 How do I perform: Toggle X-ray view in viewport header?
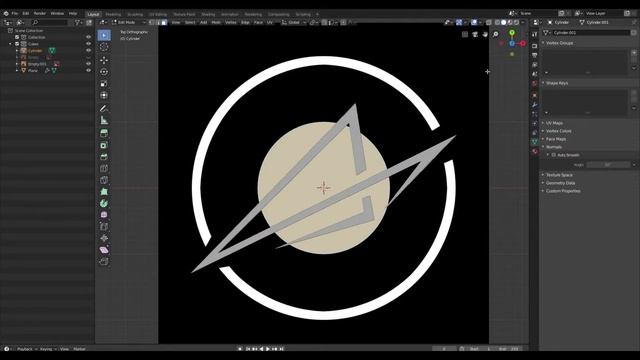pyautogui.click(x=489, y=22)
